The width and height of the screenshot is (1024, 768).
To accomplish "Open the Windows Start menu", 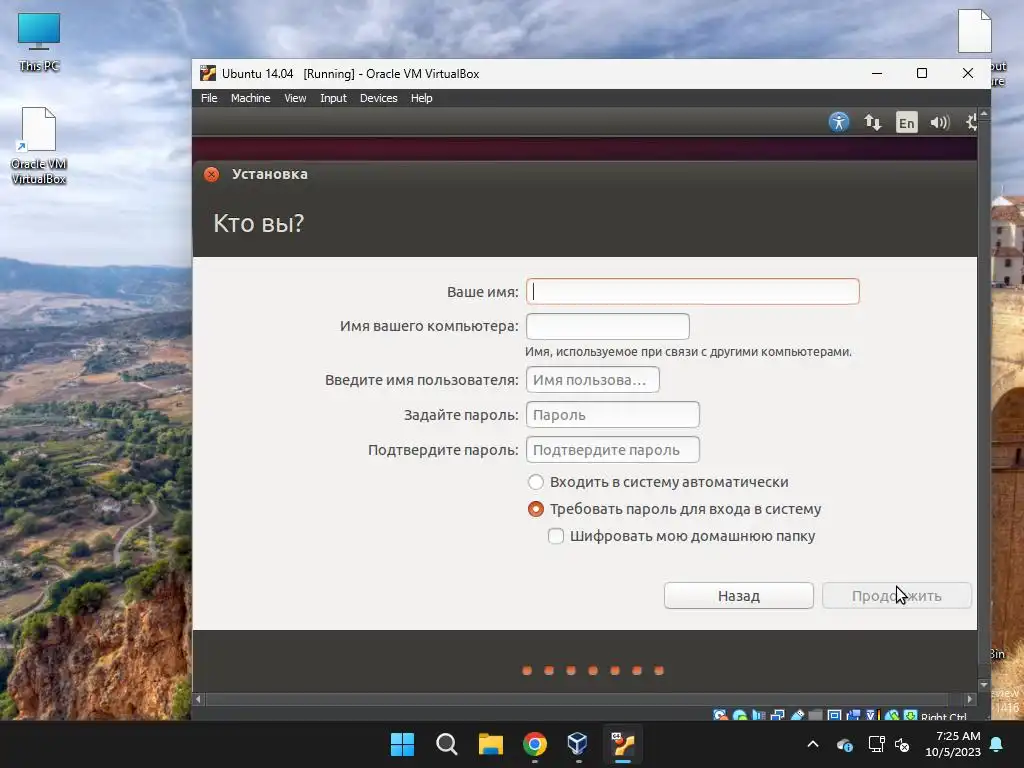I will coord(402,744).
